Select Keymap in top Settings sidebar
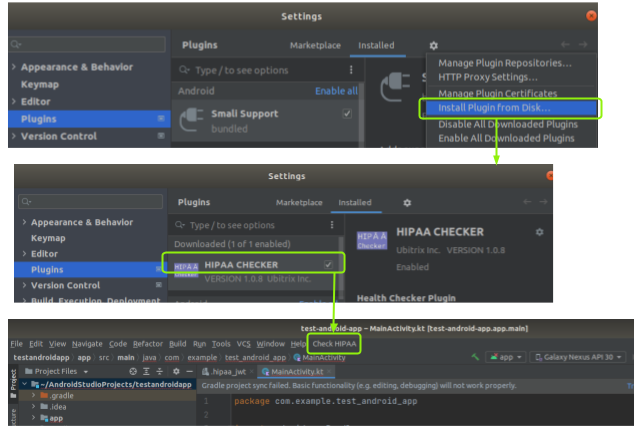Screen dimensions: 639x432 click(40, 84)
